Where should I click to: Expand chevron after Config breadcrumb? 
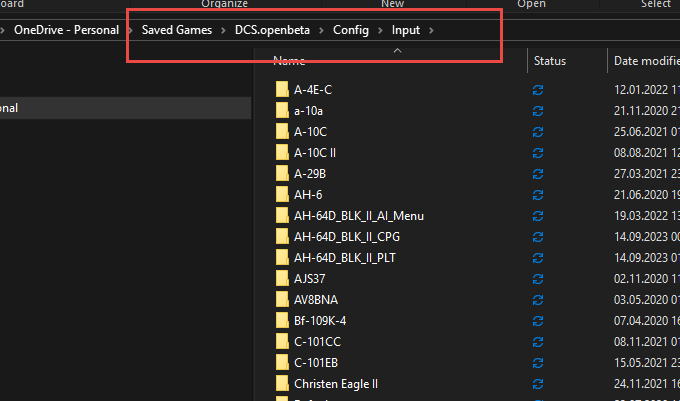click(x=380, y=30)
